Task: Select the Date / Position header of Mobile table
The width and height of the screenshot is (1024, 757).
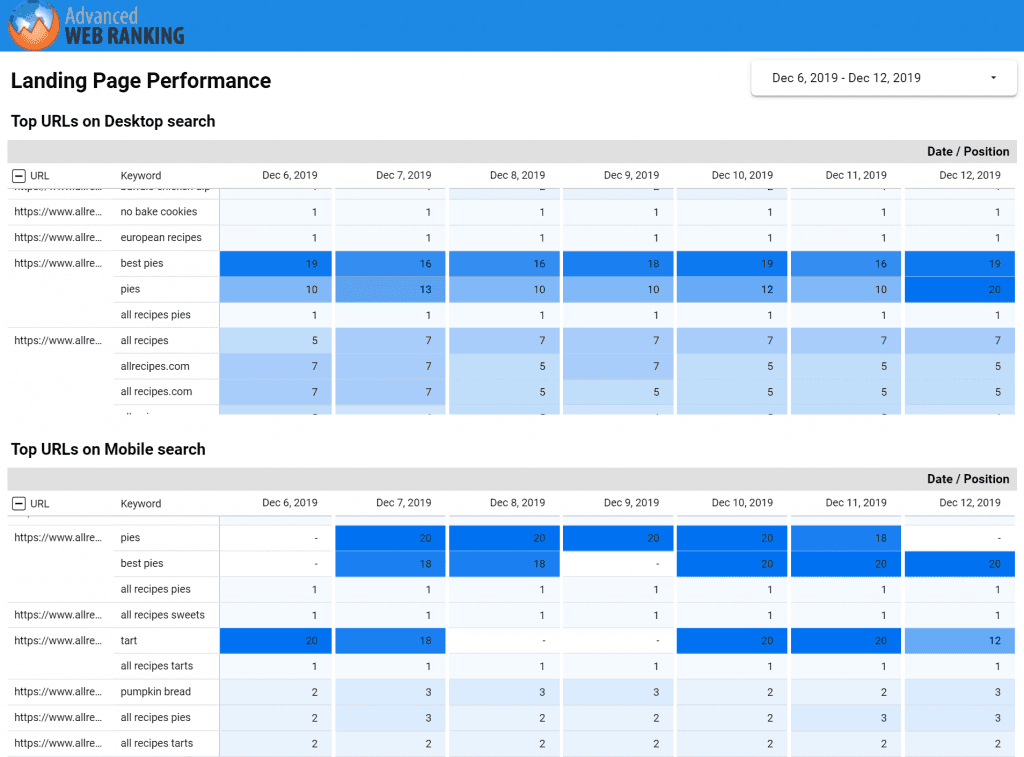Action: [x=968, y=479]
